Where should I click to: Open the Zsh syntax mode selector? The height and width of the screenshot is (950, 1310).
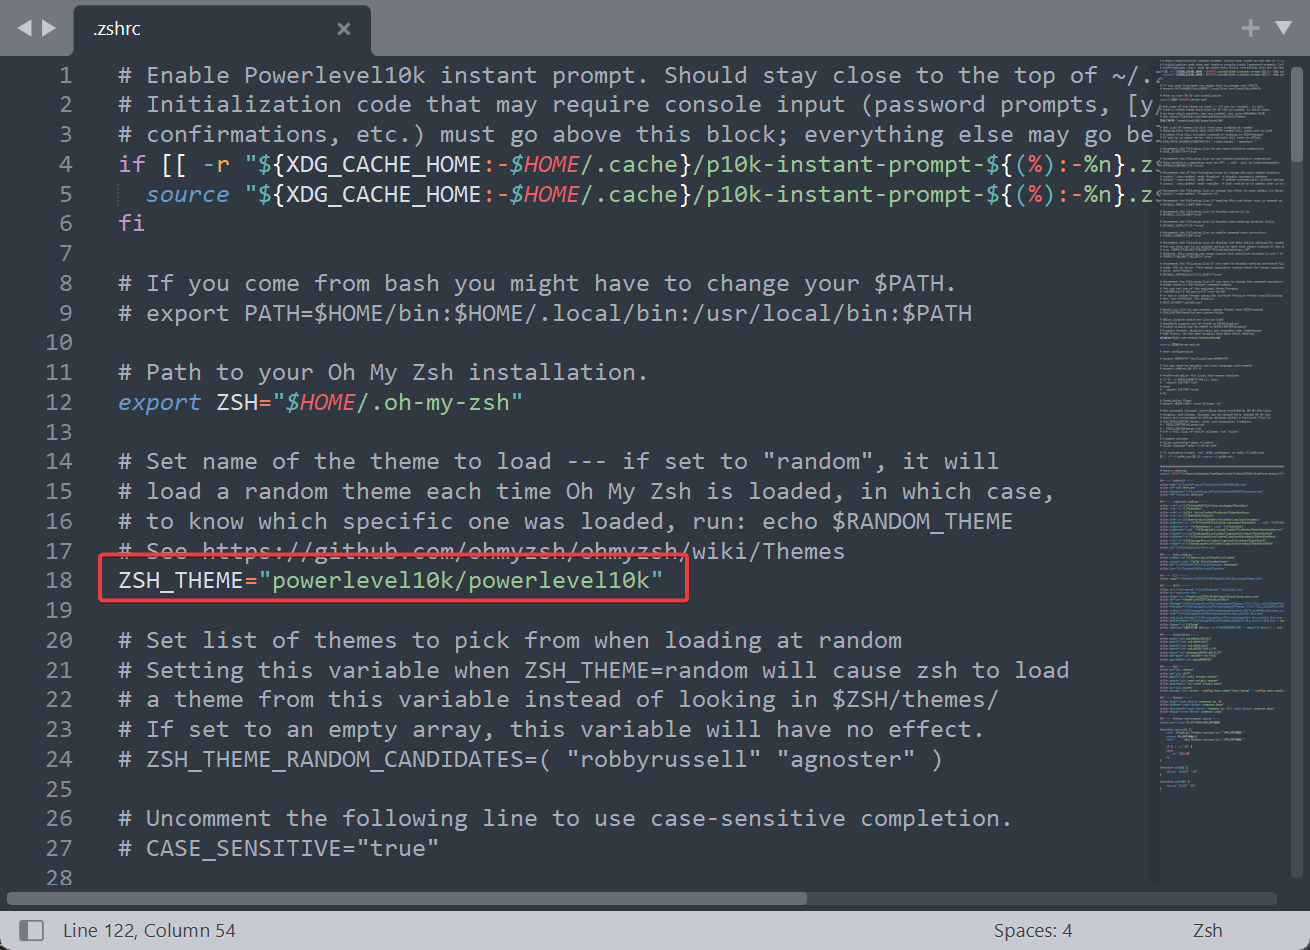[x=1207, y=930]
